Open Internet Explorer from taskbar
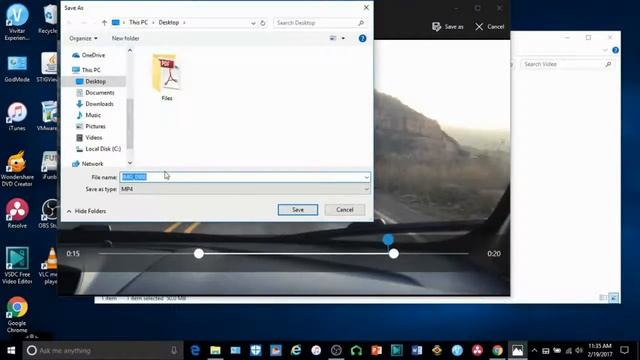Image resolution: width=640 pixels, height=360 pixels. pyautogui.click(x=296, y=350)
